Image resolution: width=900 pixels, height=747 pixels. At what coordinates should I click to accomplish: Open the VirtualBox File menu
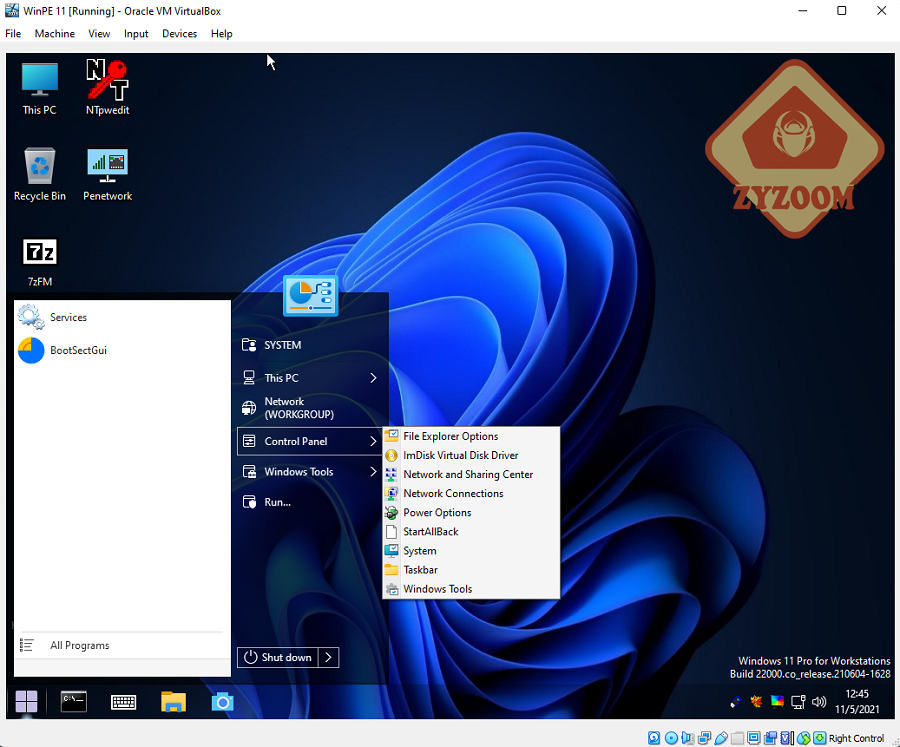coord(13,34)
